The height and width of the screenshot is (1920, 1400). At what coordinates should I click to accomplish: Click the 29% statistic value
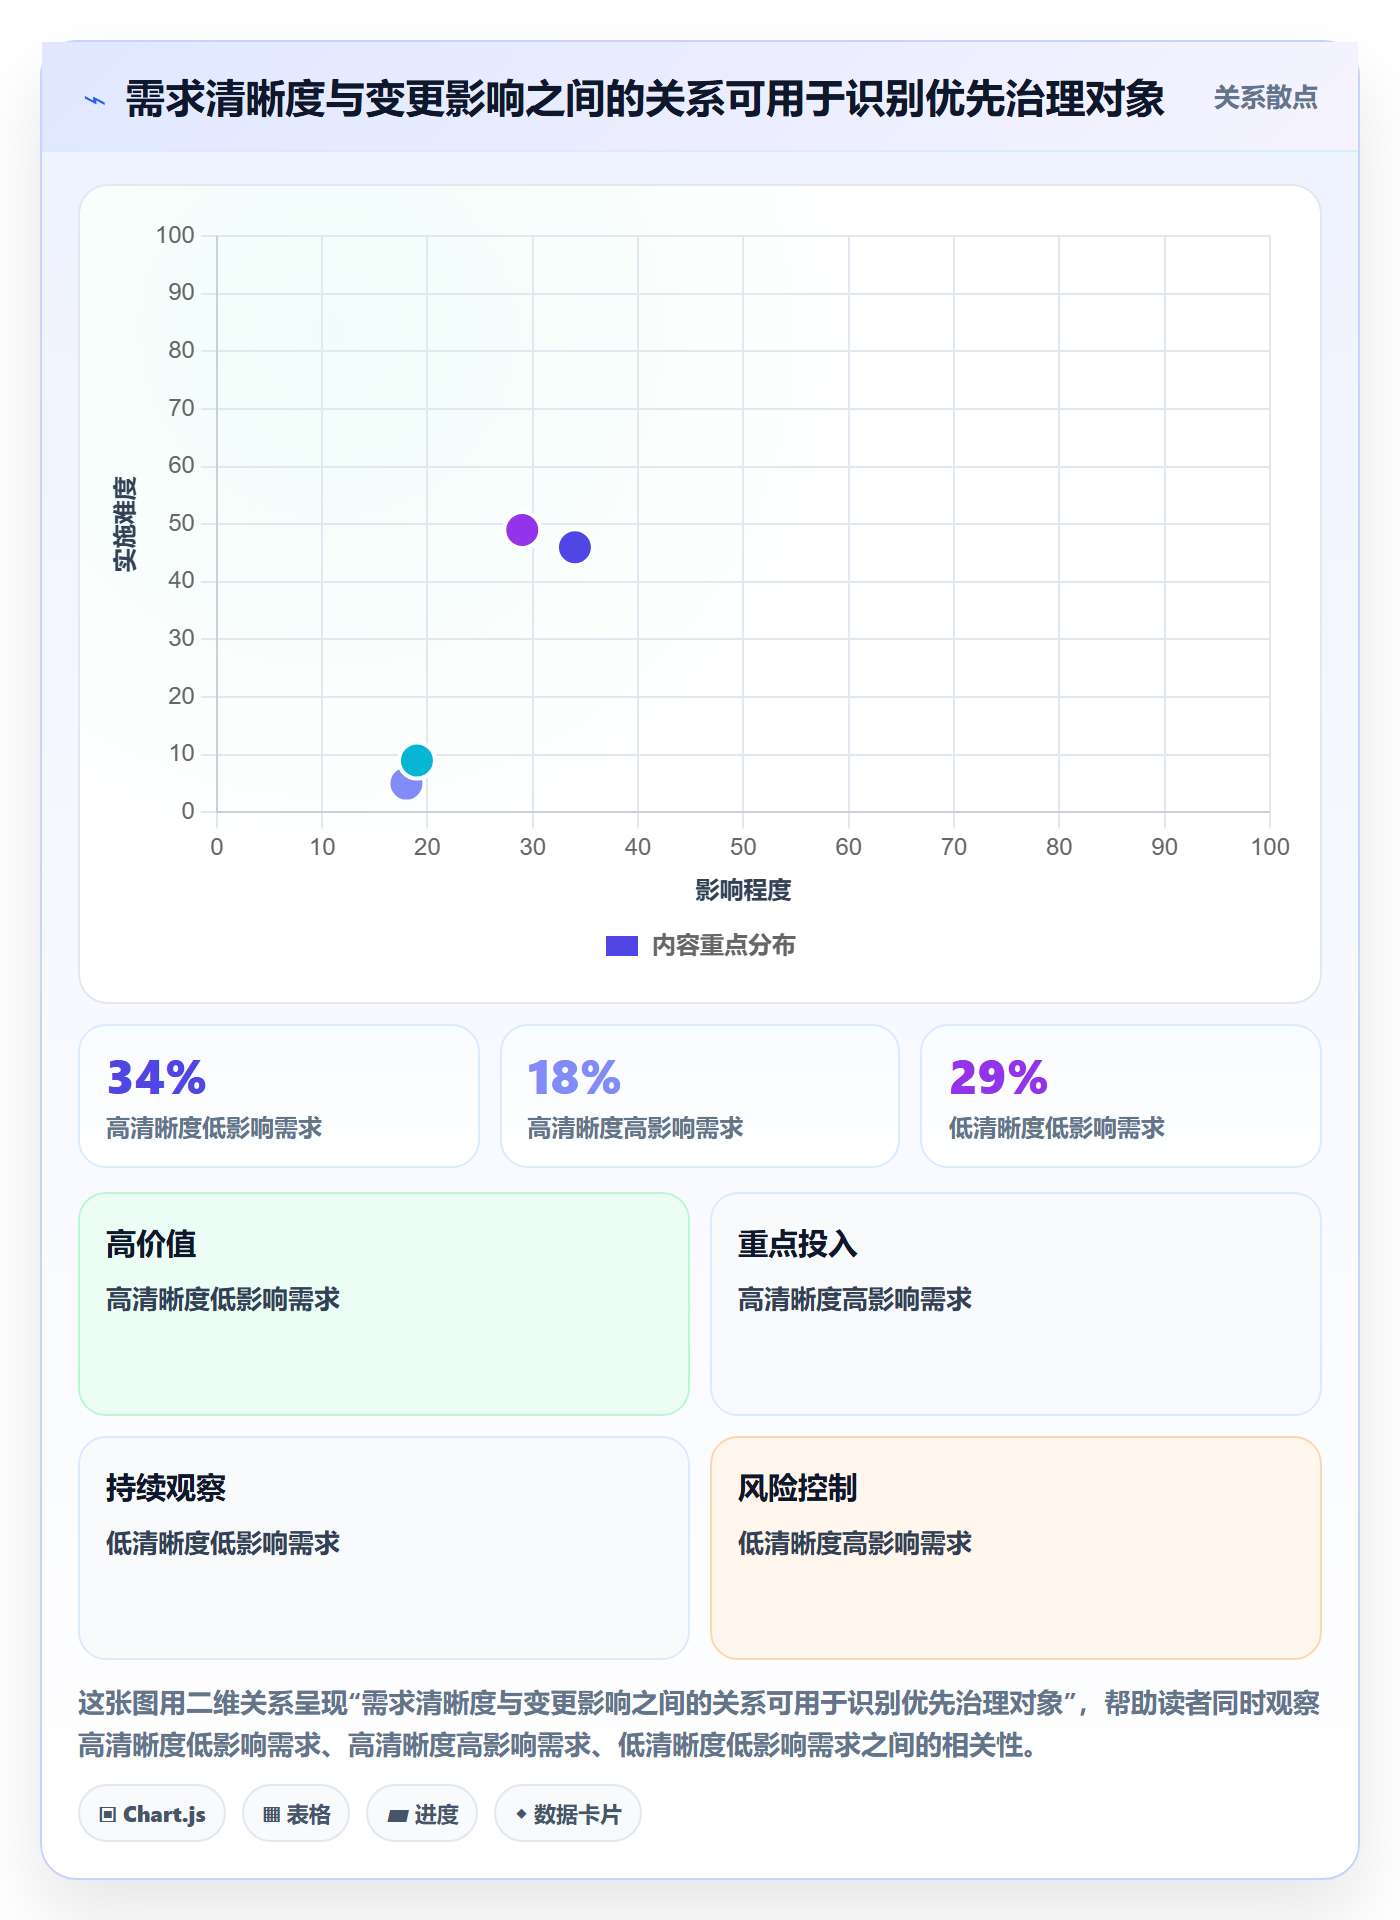tap(998, 1077)
